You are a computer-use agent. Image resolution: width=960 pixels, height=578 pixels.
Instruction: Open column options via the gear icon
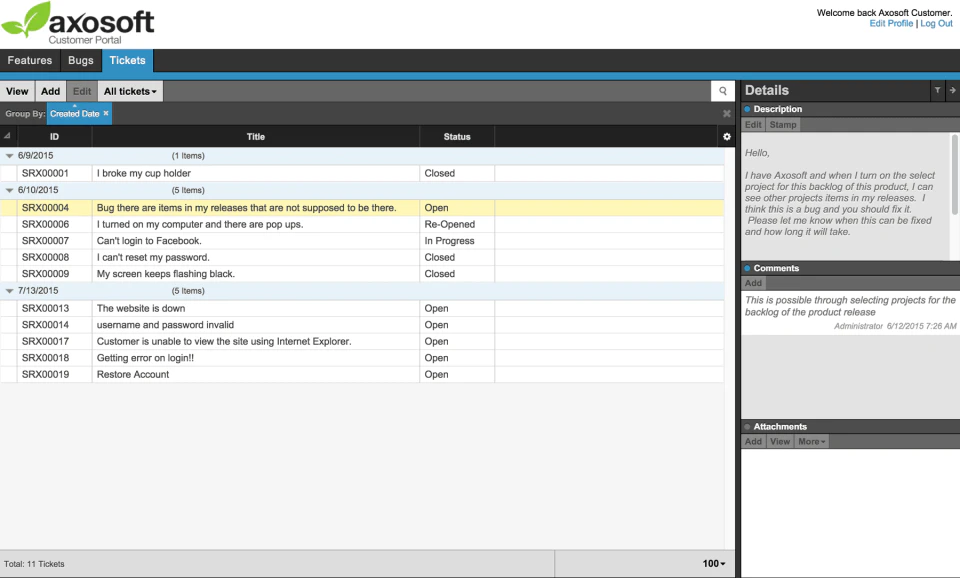(x=727, y=136)
